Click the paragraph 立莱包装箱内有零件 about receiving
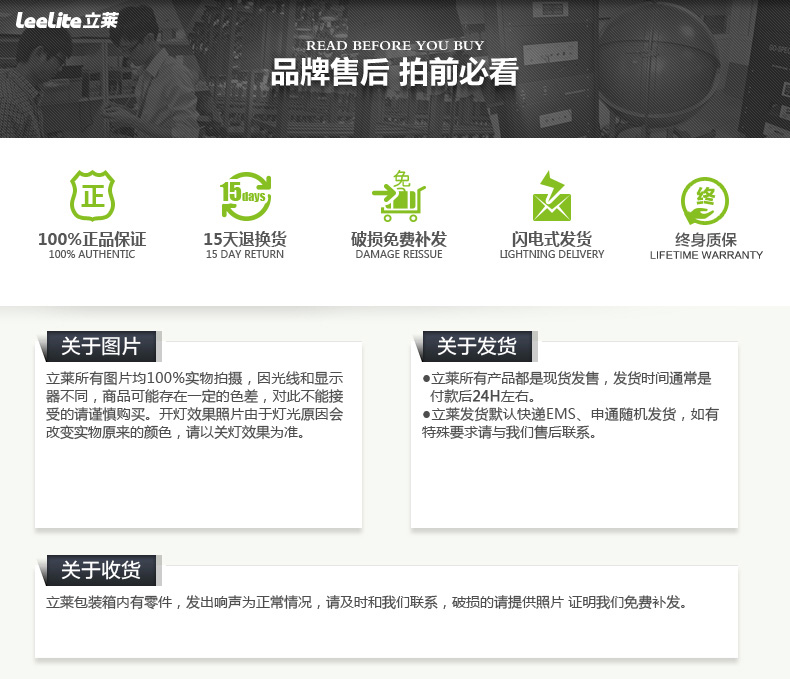 pos(367,602)
